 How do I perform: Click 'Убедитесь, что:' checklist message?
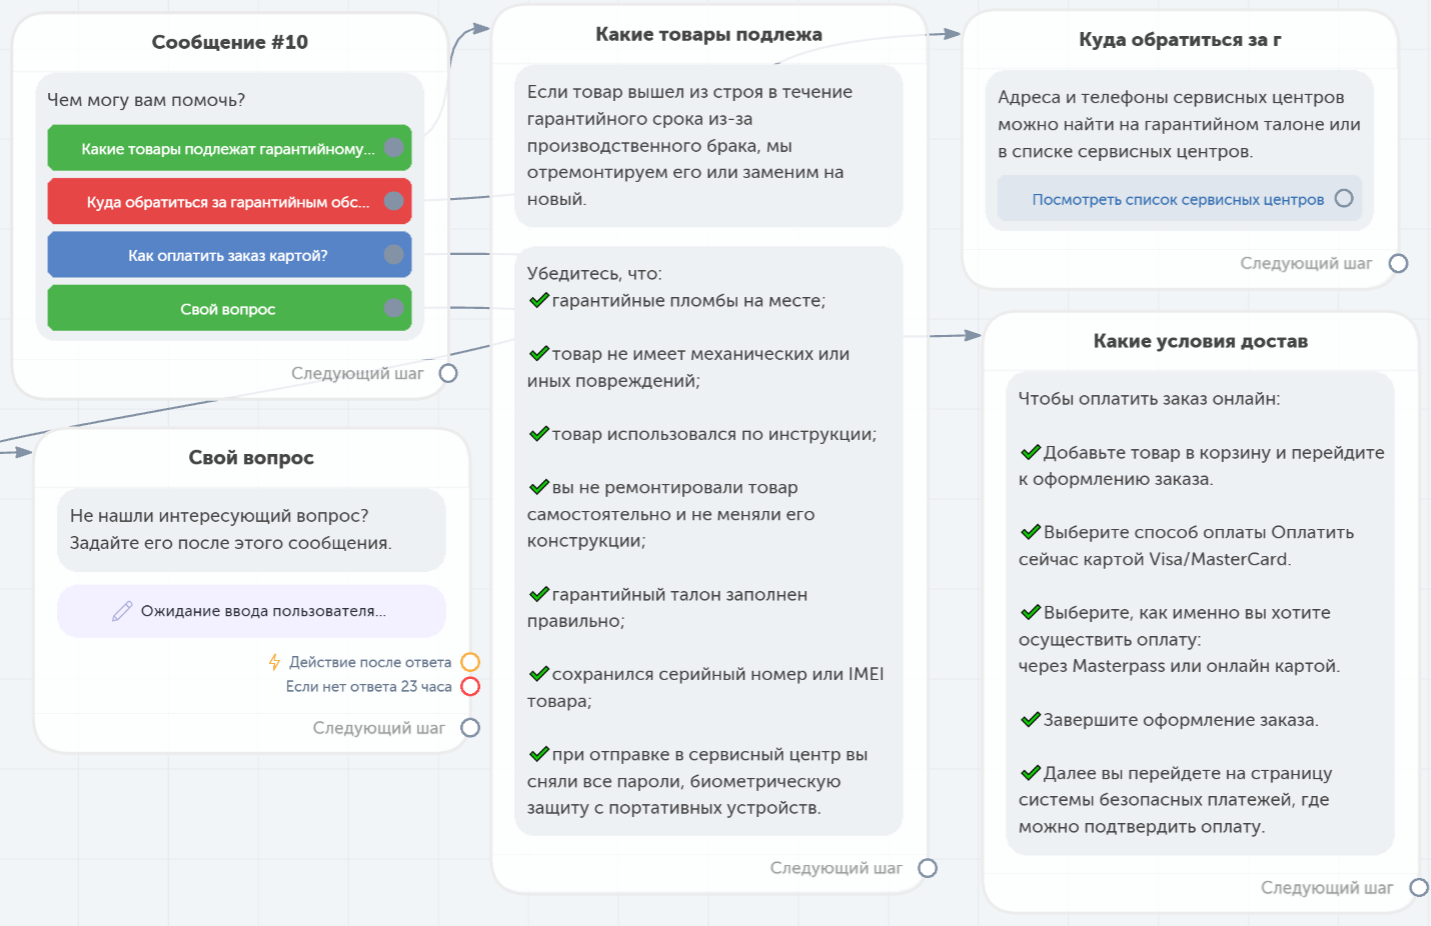pos(708,541)
